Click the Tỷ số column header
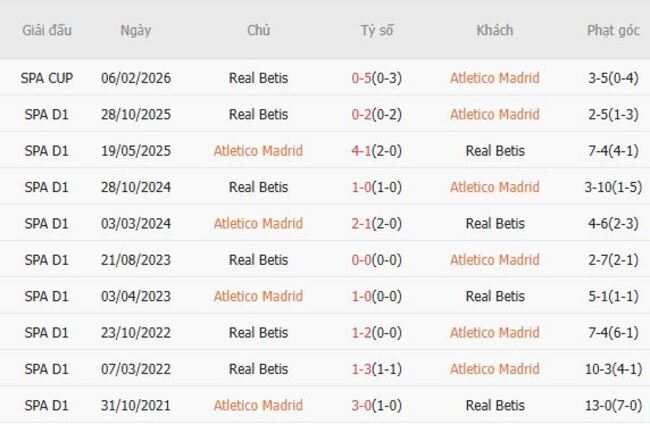650x424 pixels. click(377, 30)
